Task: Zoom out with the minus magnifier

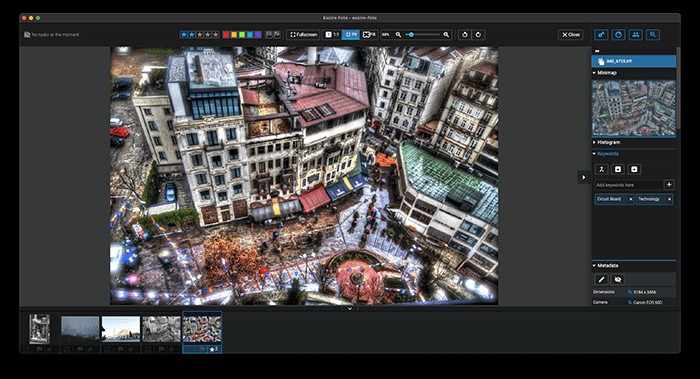Action: (398, 35)
